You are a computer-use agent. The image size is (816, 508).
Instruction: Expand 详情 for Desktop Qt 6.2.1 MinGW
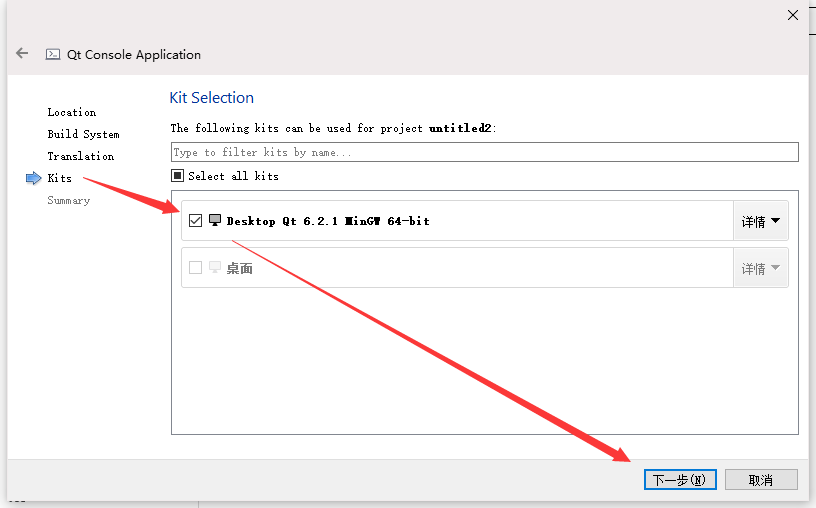coord(760,221)
